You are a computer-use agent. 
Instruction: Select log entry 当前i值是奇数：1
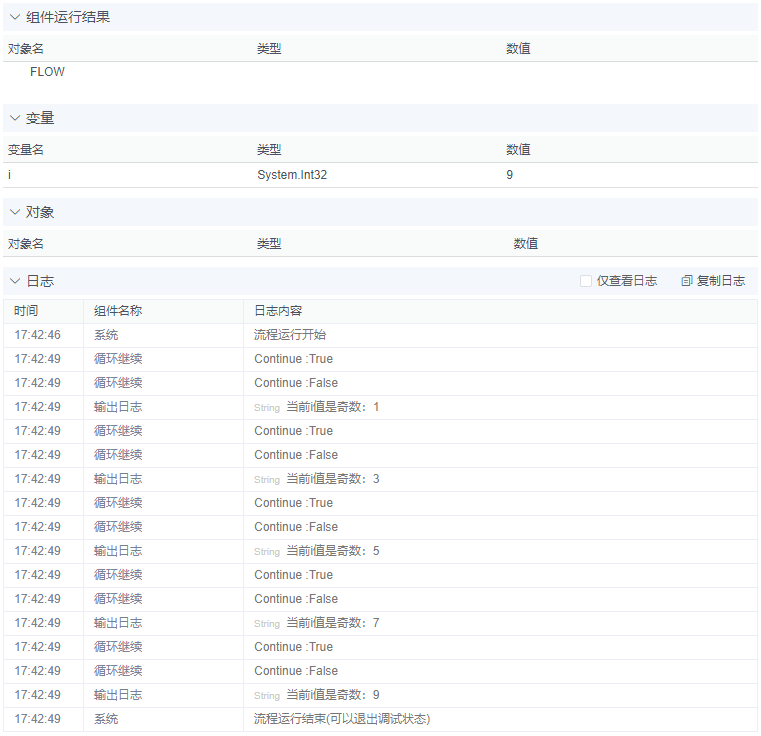click(332, 407)
